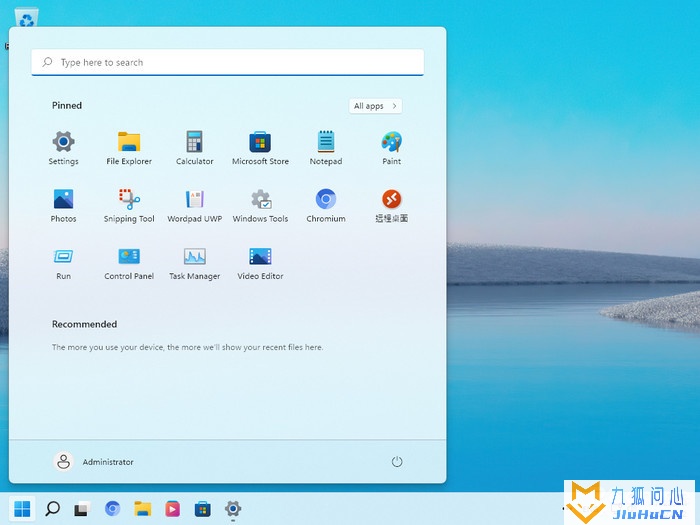Select the Recycle Bin on the desktop
Screen dimensions: 700x525
click(x=27, y=18)
